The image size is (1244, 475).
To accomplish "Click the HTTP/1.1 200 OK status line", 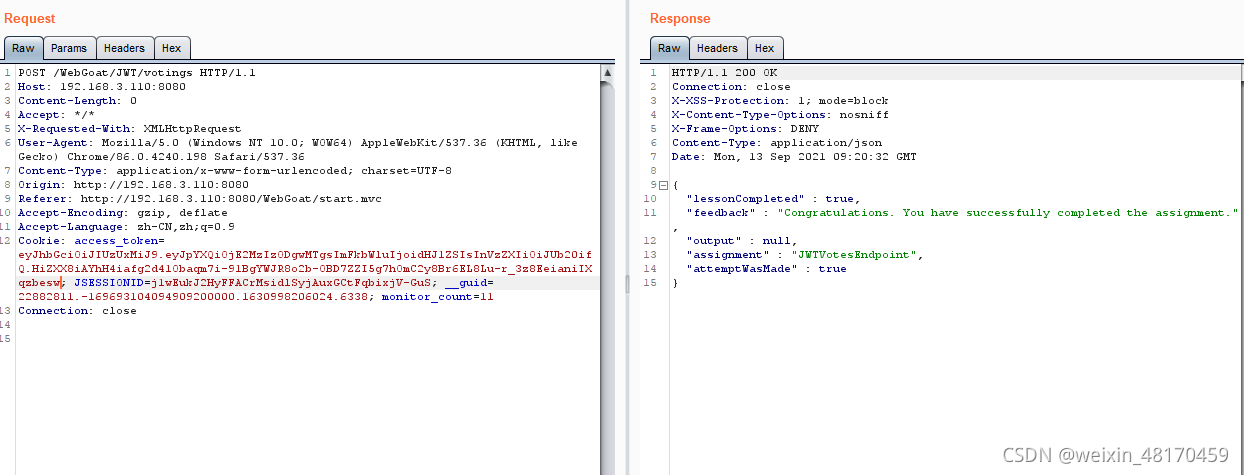I will [724, 73].
